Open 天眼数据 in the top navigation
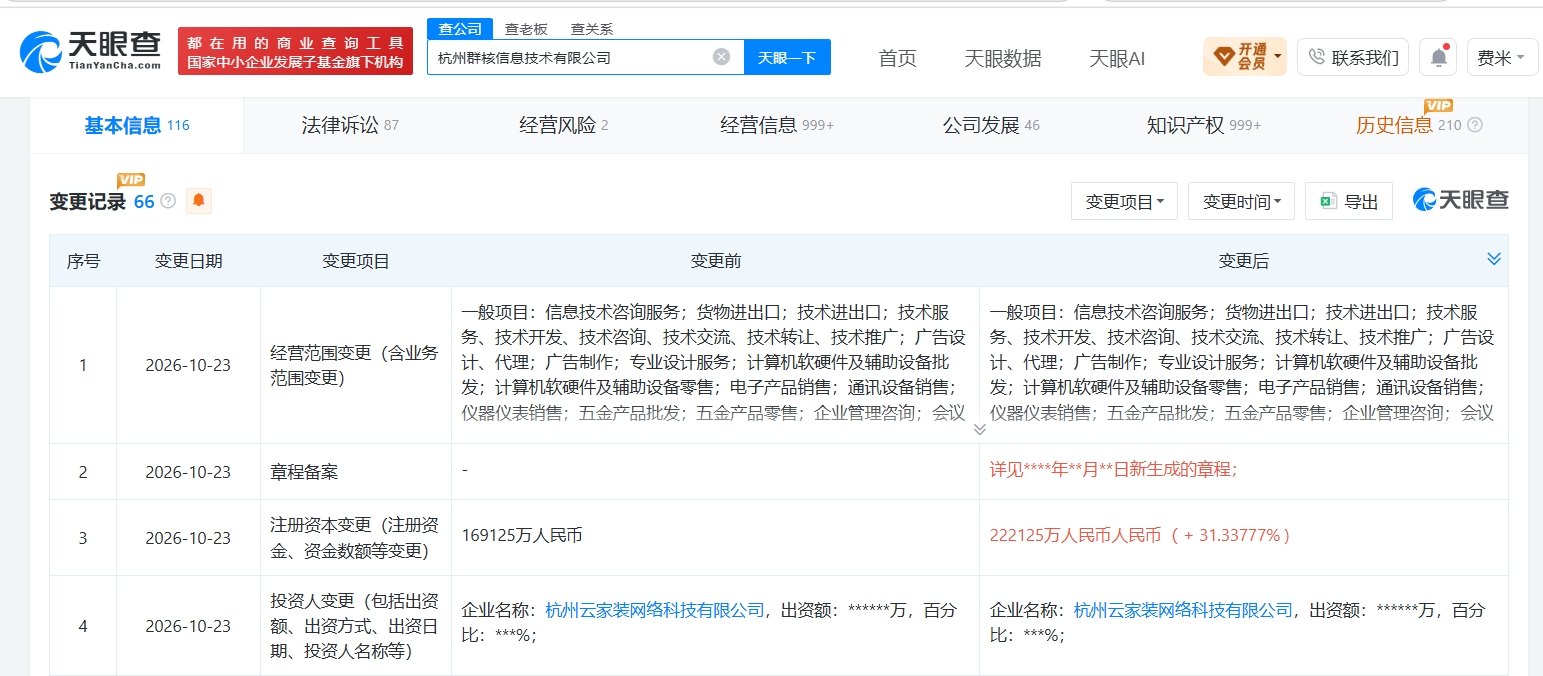 [x=1003, y=58]
